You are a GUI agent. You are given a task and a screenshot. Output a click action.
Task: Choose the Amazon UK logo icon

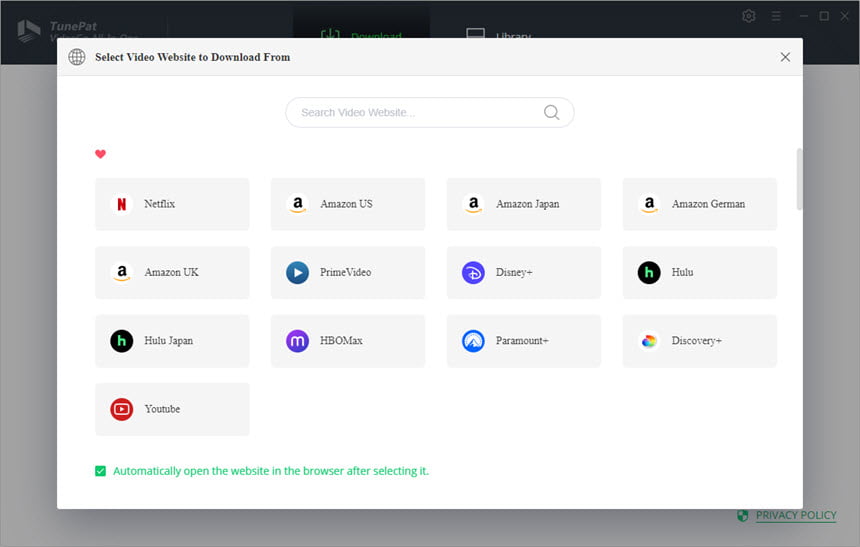pyautogui.click(x=122, y=273)
